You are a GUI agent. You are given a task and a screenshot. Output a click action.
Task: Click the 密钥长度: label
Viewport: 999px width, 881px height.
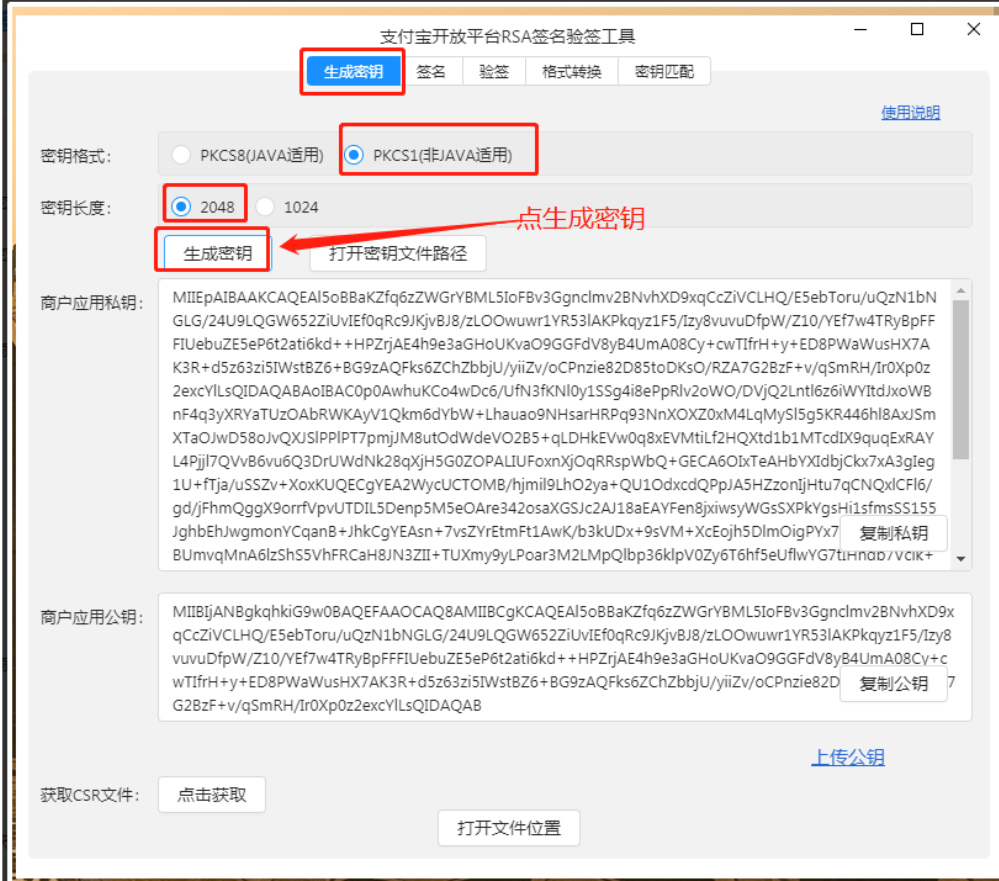point(76,208)
